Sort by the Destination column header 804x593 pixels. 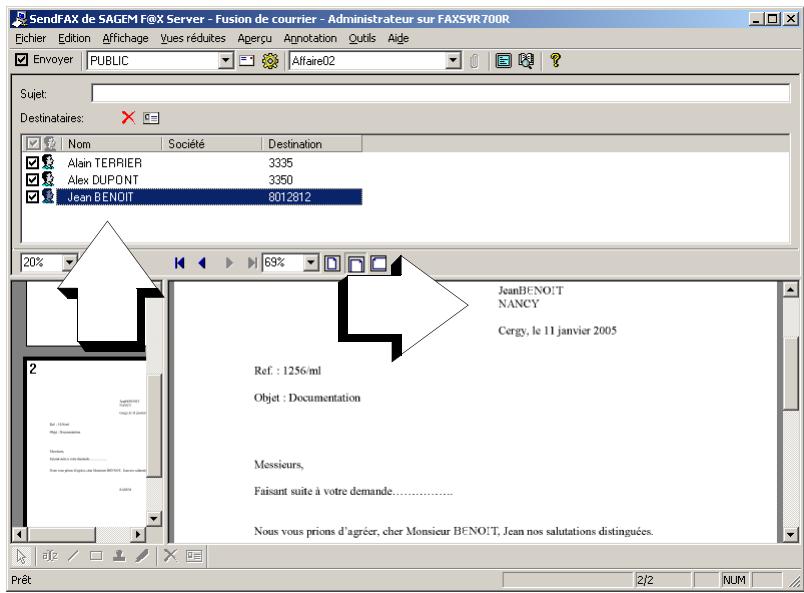[312, 144]
